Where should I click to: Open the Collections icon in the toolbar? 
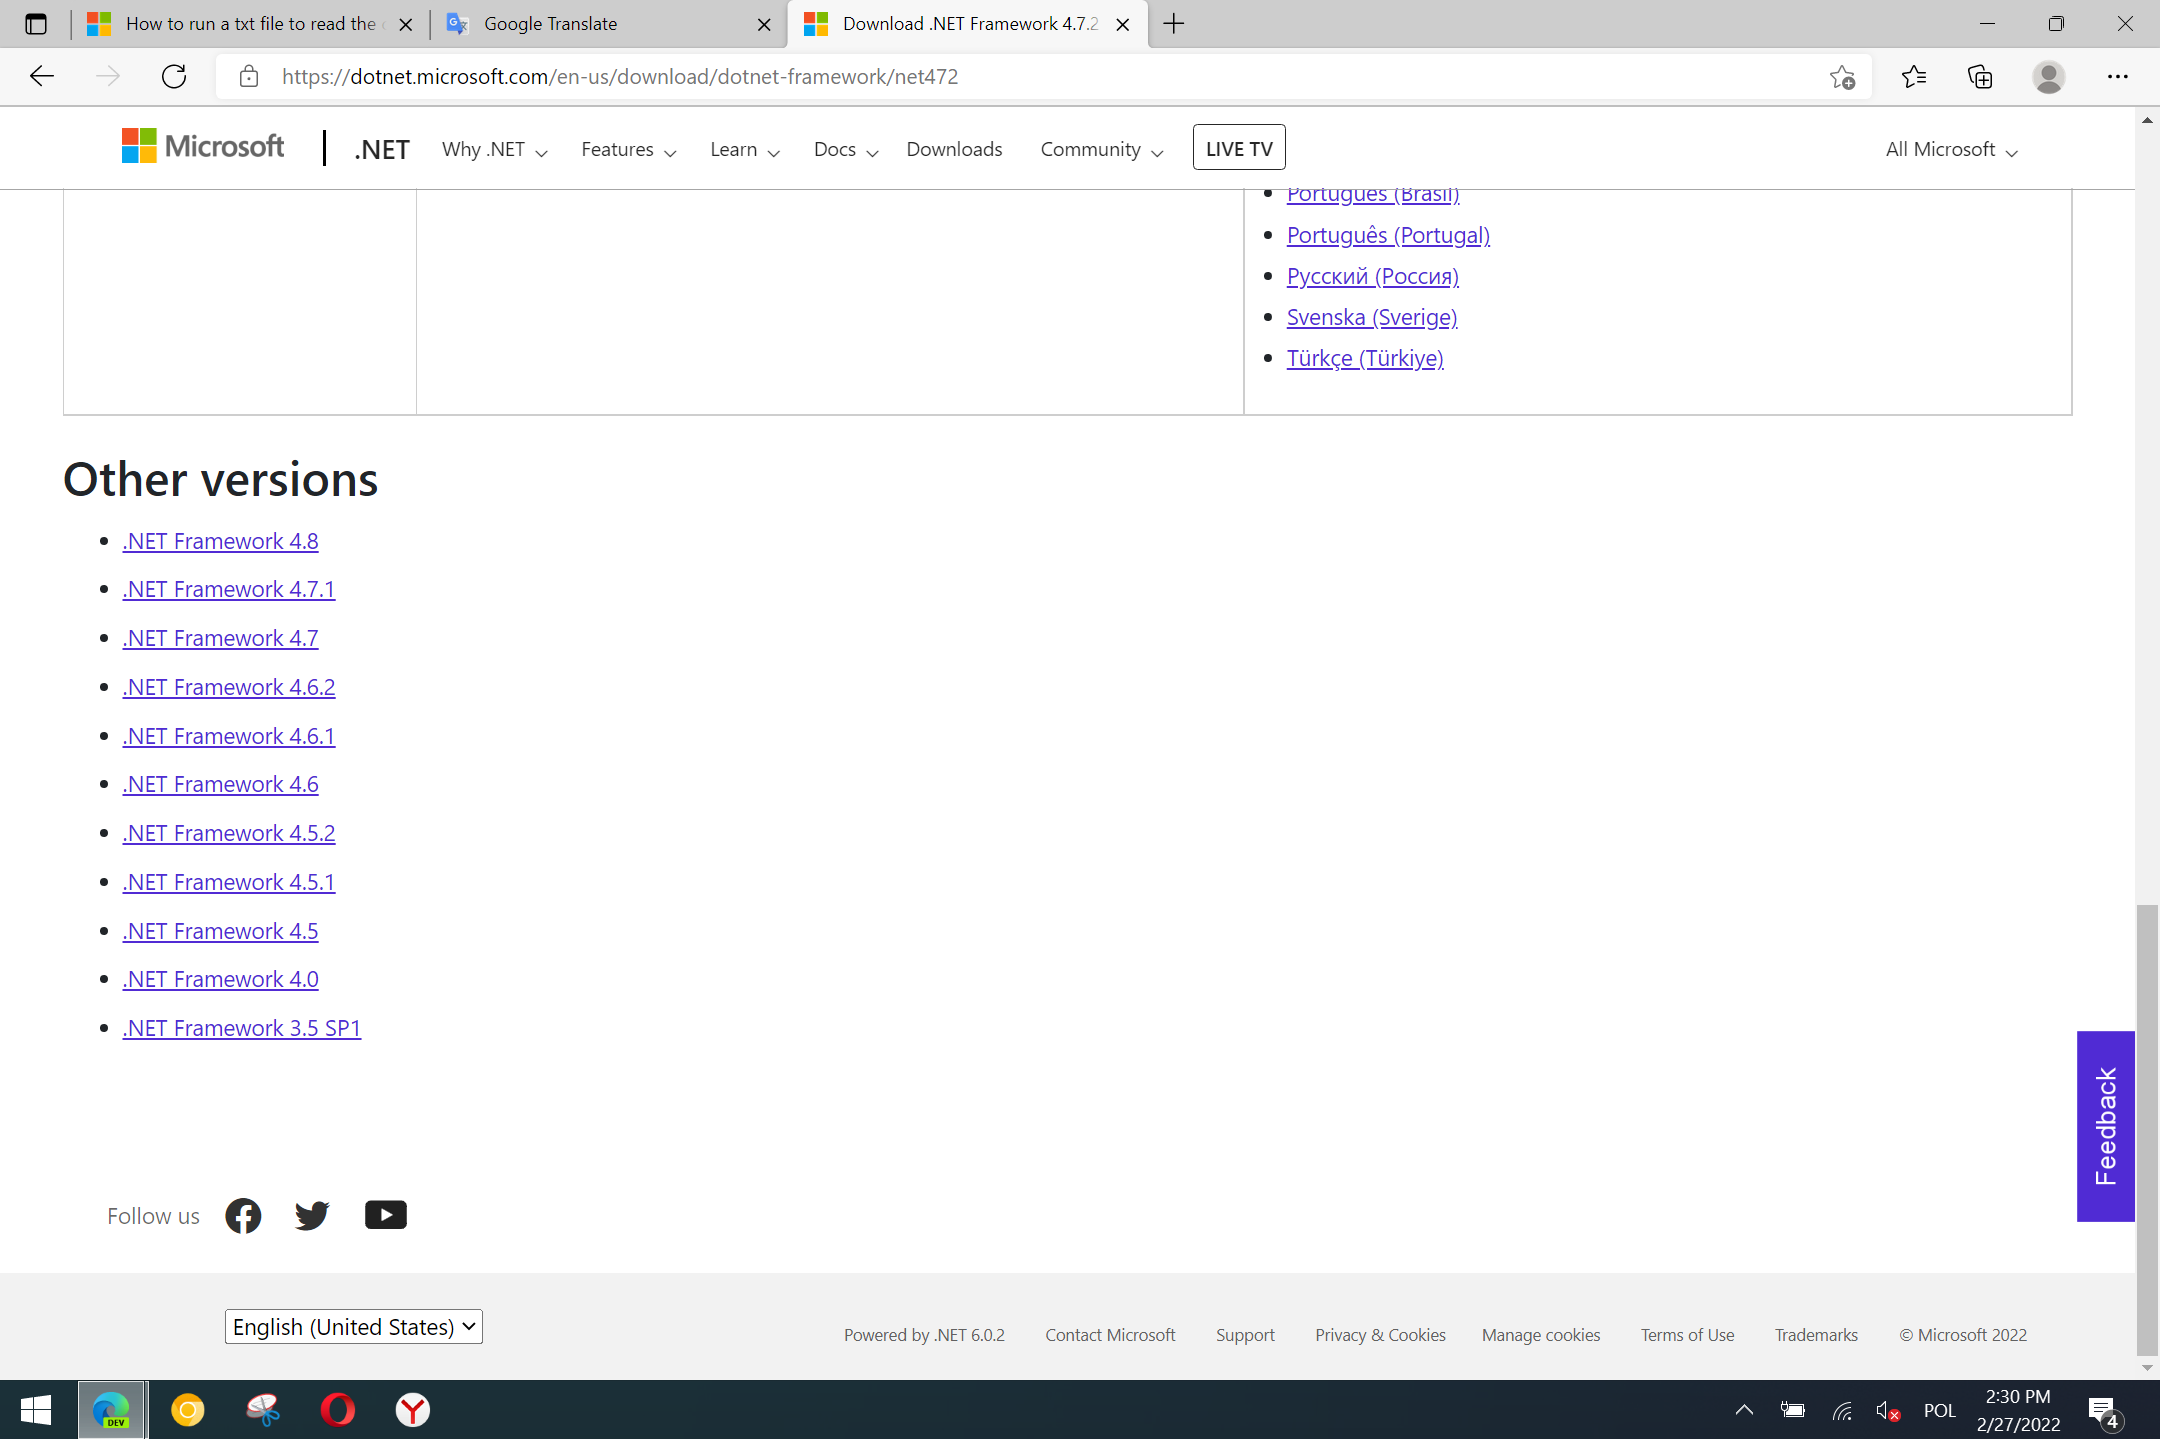click(1980, 76)
